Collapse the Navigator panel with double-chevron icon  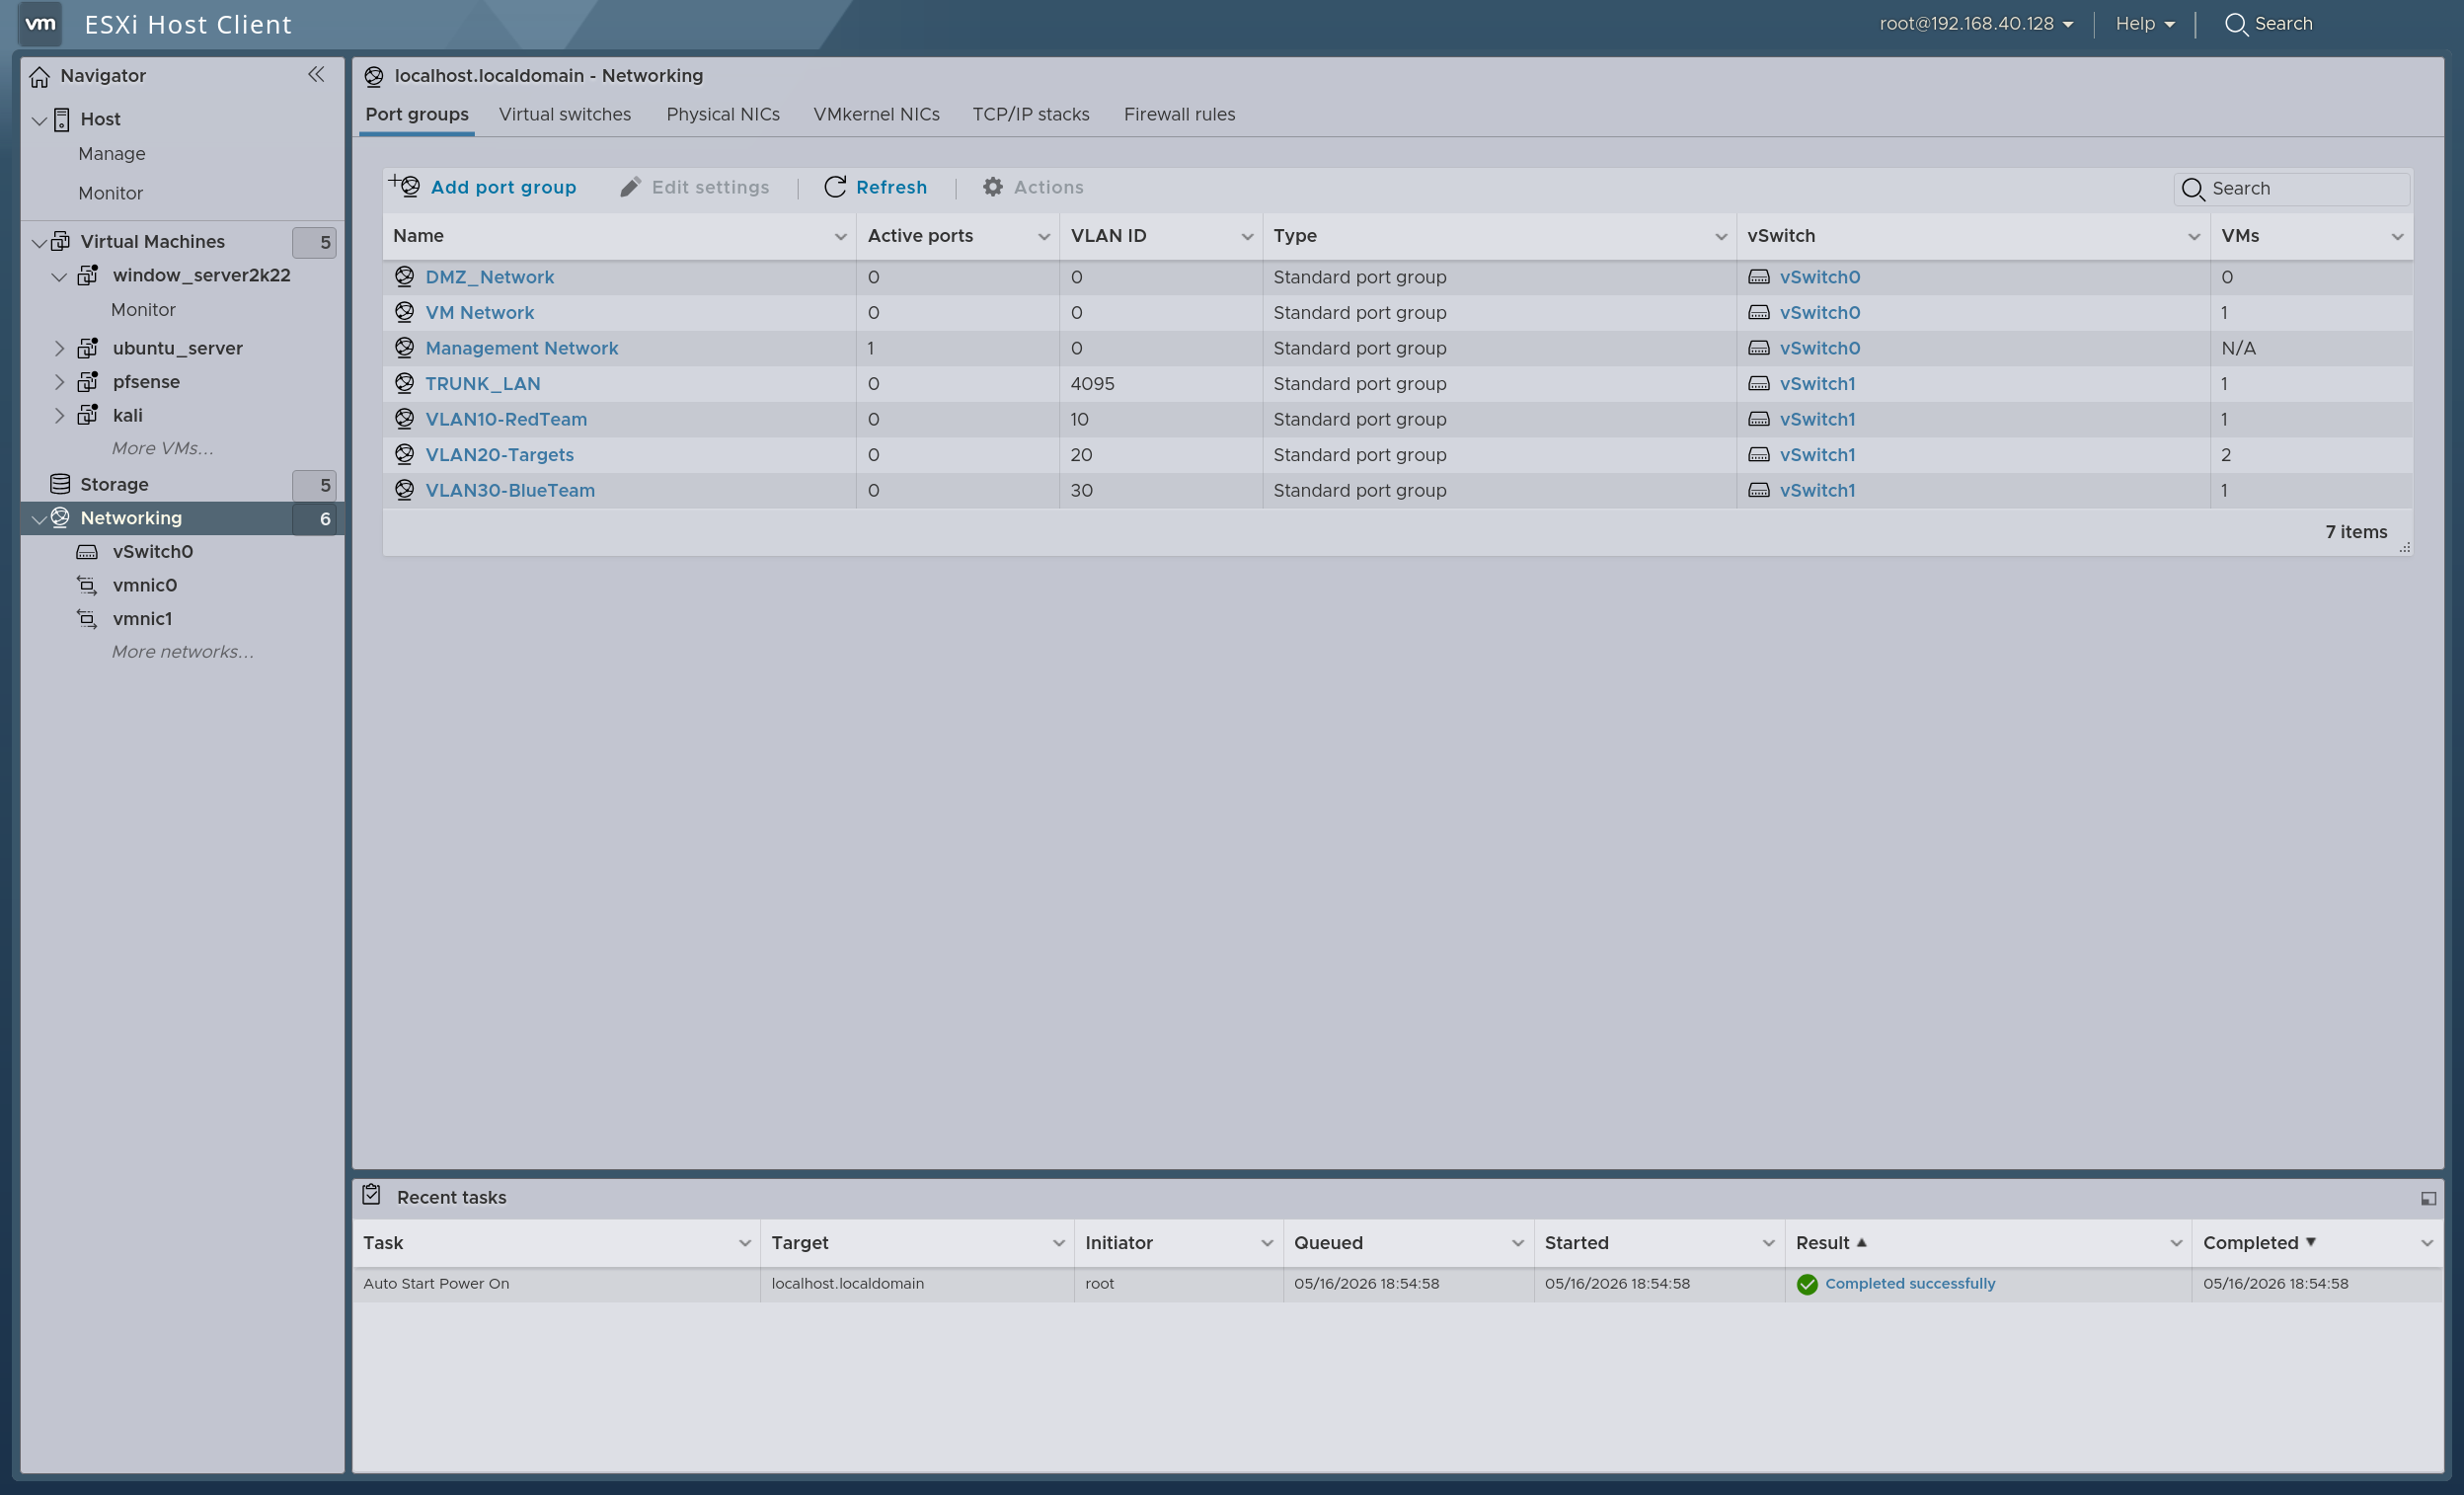tap(316, 74)
